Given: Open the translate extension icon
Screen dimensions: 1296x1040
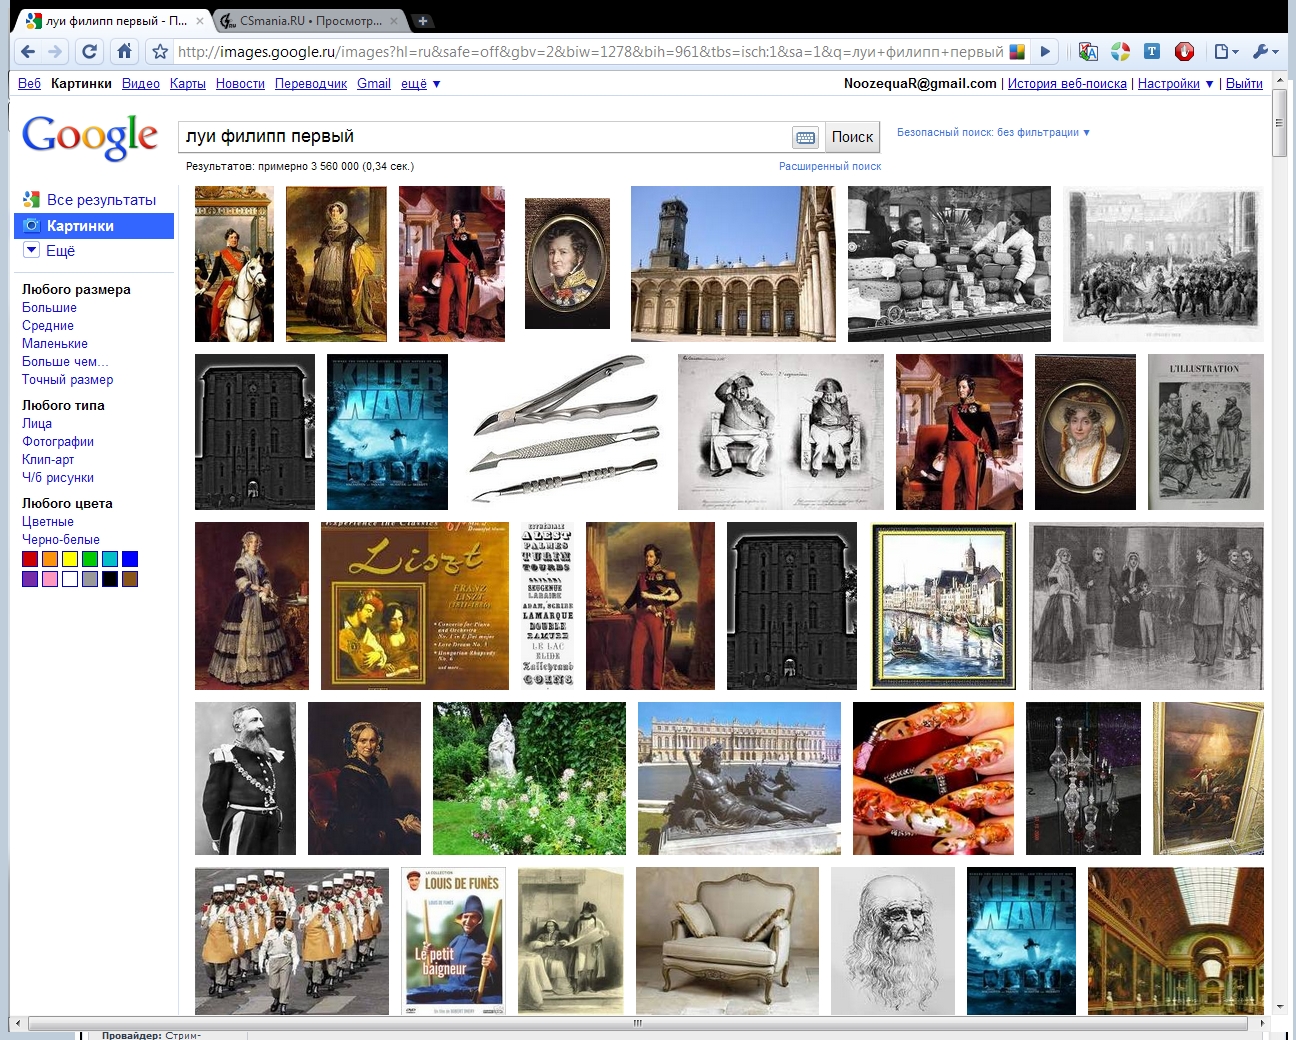Looking at the screenshot, I should point(1088,52).
